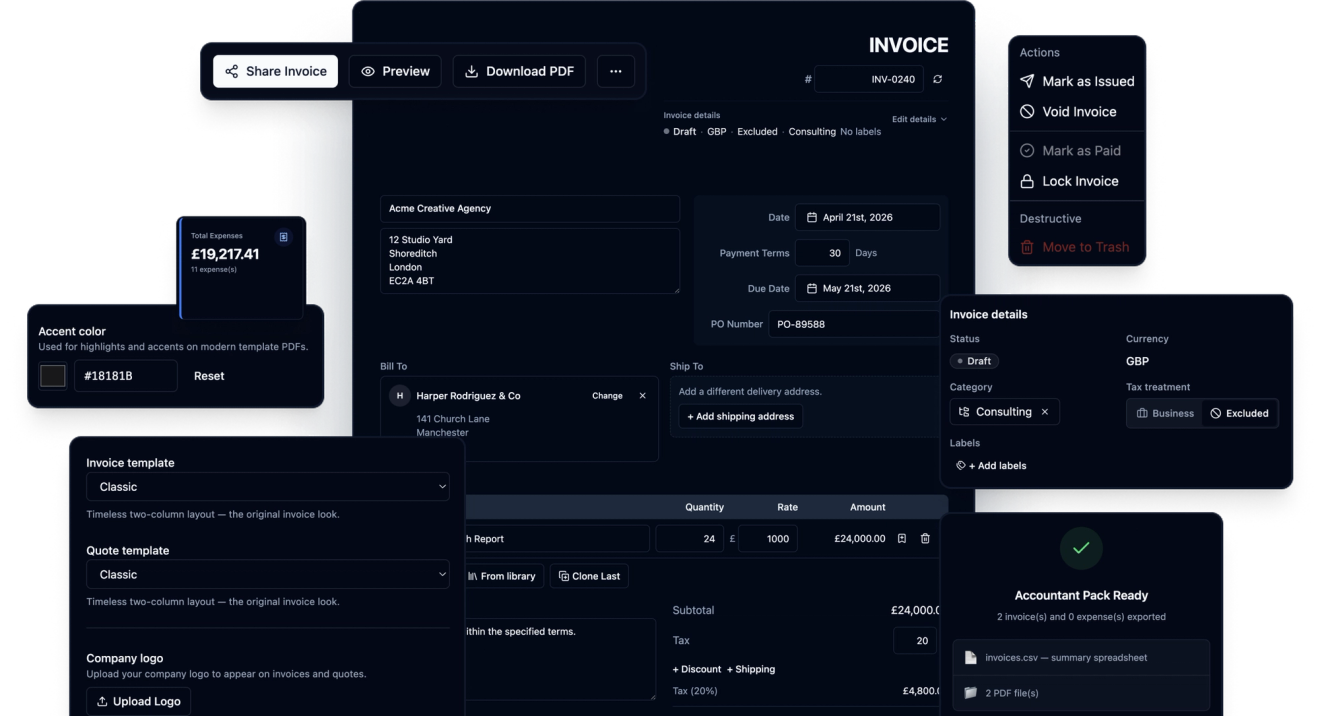Choose Void Invoice in Actions menu
The width and height of the screenshot is (1320, 716).
1077,112
